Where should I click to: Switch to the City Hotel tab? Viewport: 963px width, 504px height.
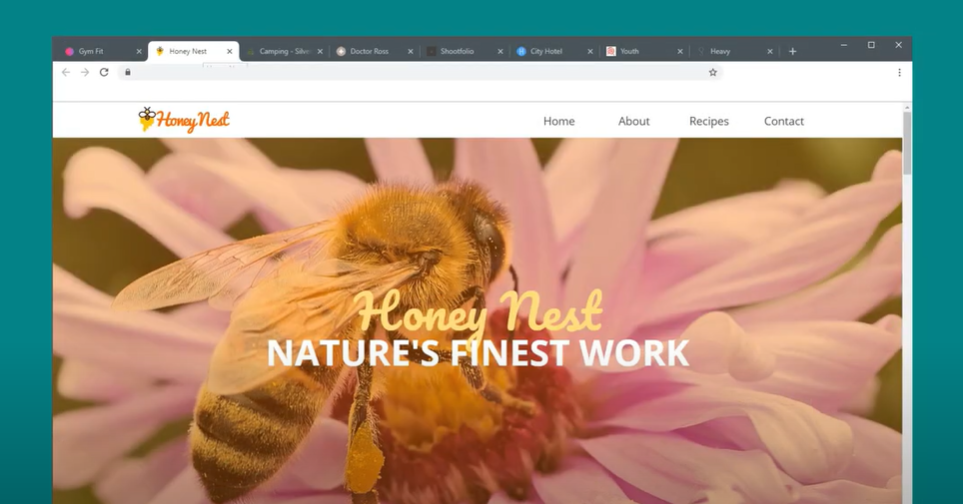click(555, 52)
